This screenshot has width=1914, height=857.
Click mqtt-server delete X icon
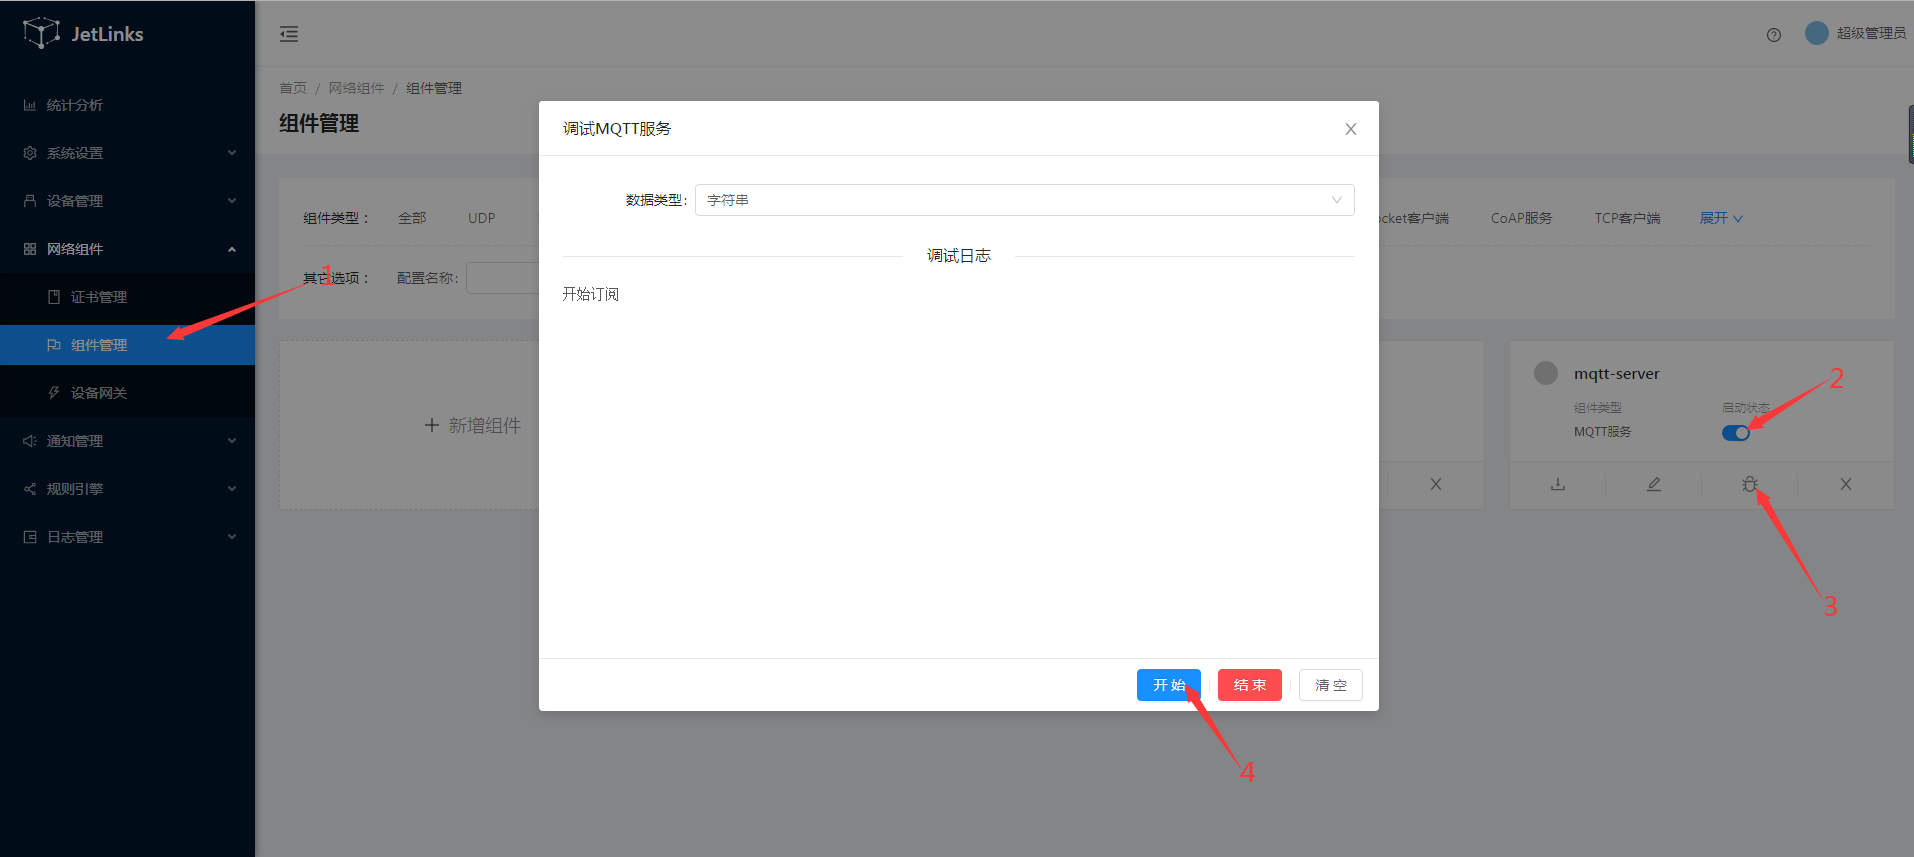click(x=1846, y=484)
